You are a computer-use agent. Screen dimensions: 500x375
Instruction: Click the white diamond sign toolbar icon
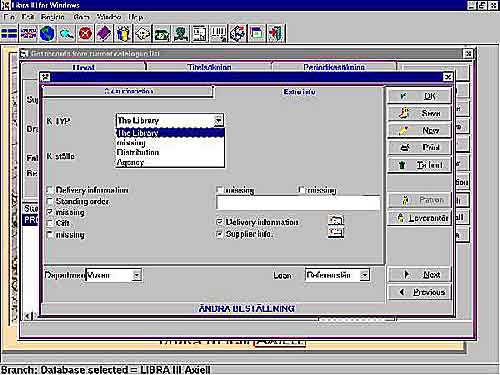pos(142,33)
